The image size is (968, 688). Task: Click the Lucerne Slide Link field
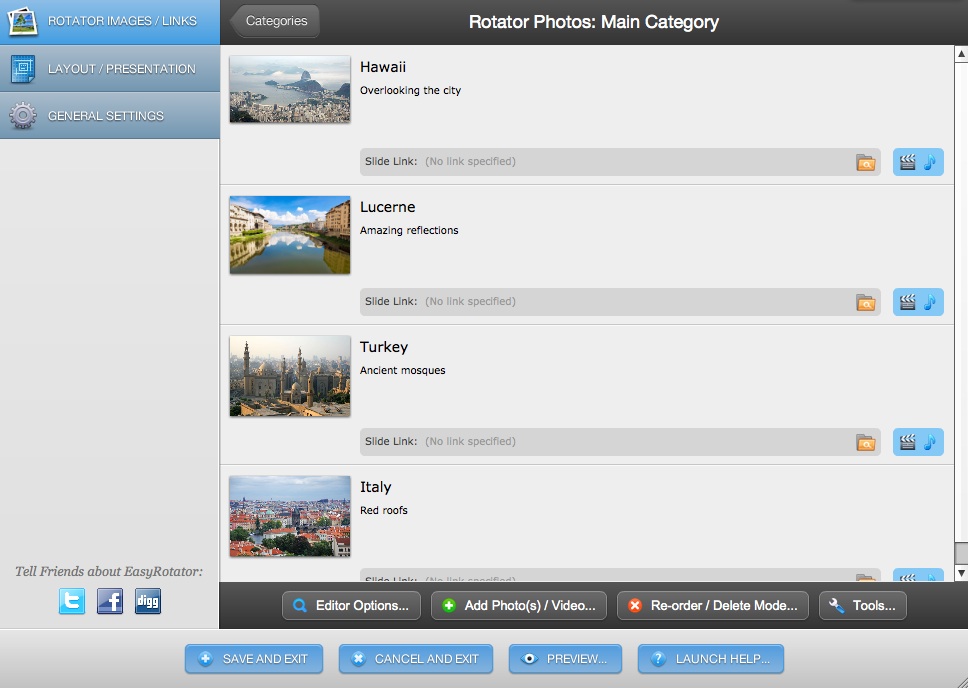click(x=620, y=302)
